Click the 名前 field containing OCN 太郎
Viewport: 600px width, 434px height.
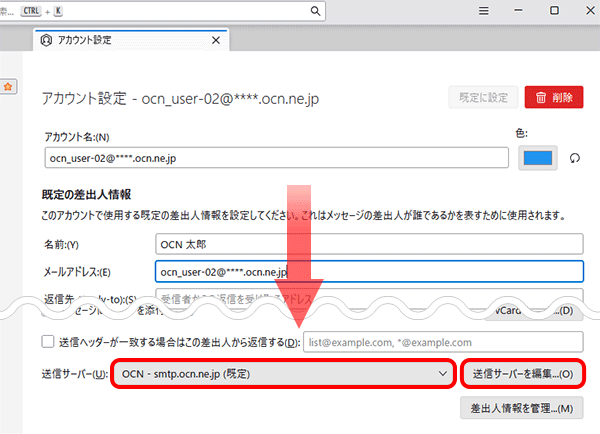pos(368,244)
